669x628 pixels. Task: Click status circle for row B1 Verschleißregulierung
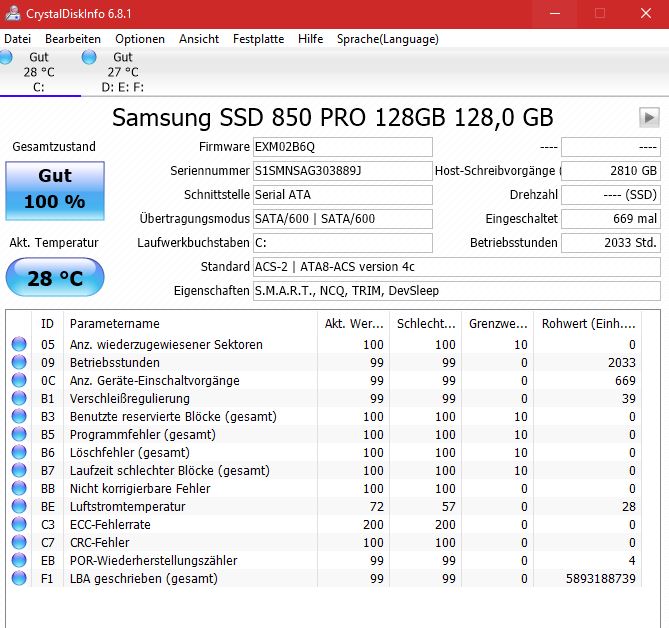tap(19, 398)
